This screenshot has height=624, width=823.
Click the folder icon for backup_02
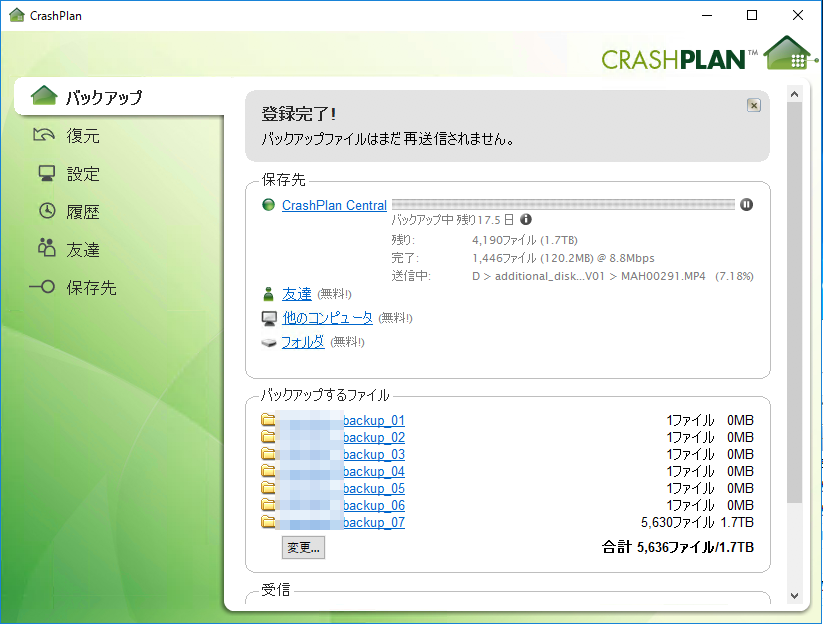coord(268,436)
